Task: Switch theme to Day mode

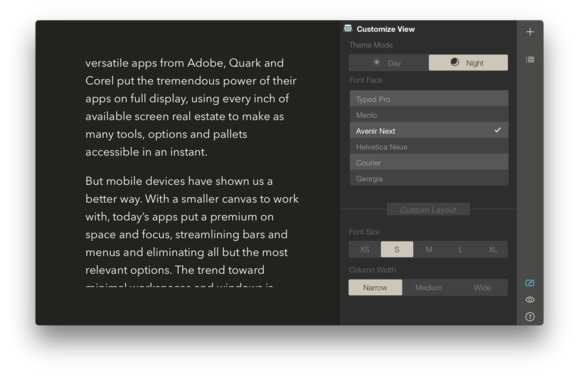Action: [388, 63]
